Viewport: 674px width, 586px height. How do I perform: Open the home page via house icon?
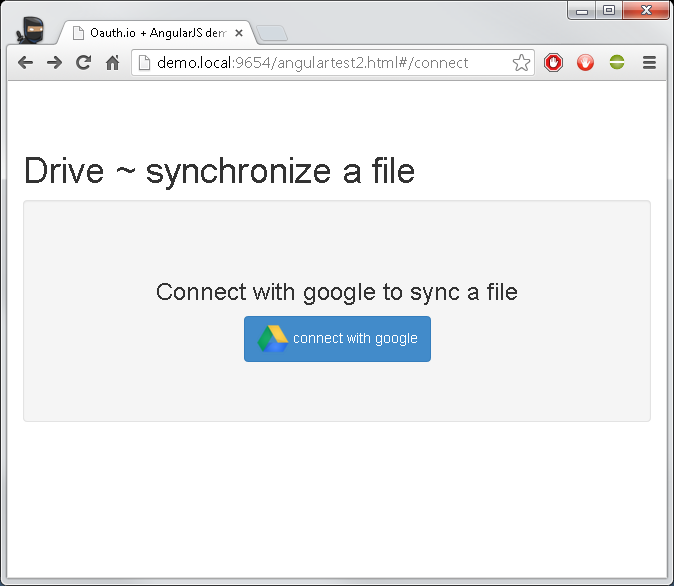tap(113, 63)
